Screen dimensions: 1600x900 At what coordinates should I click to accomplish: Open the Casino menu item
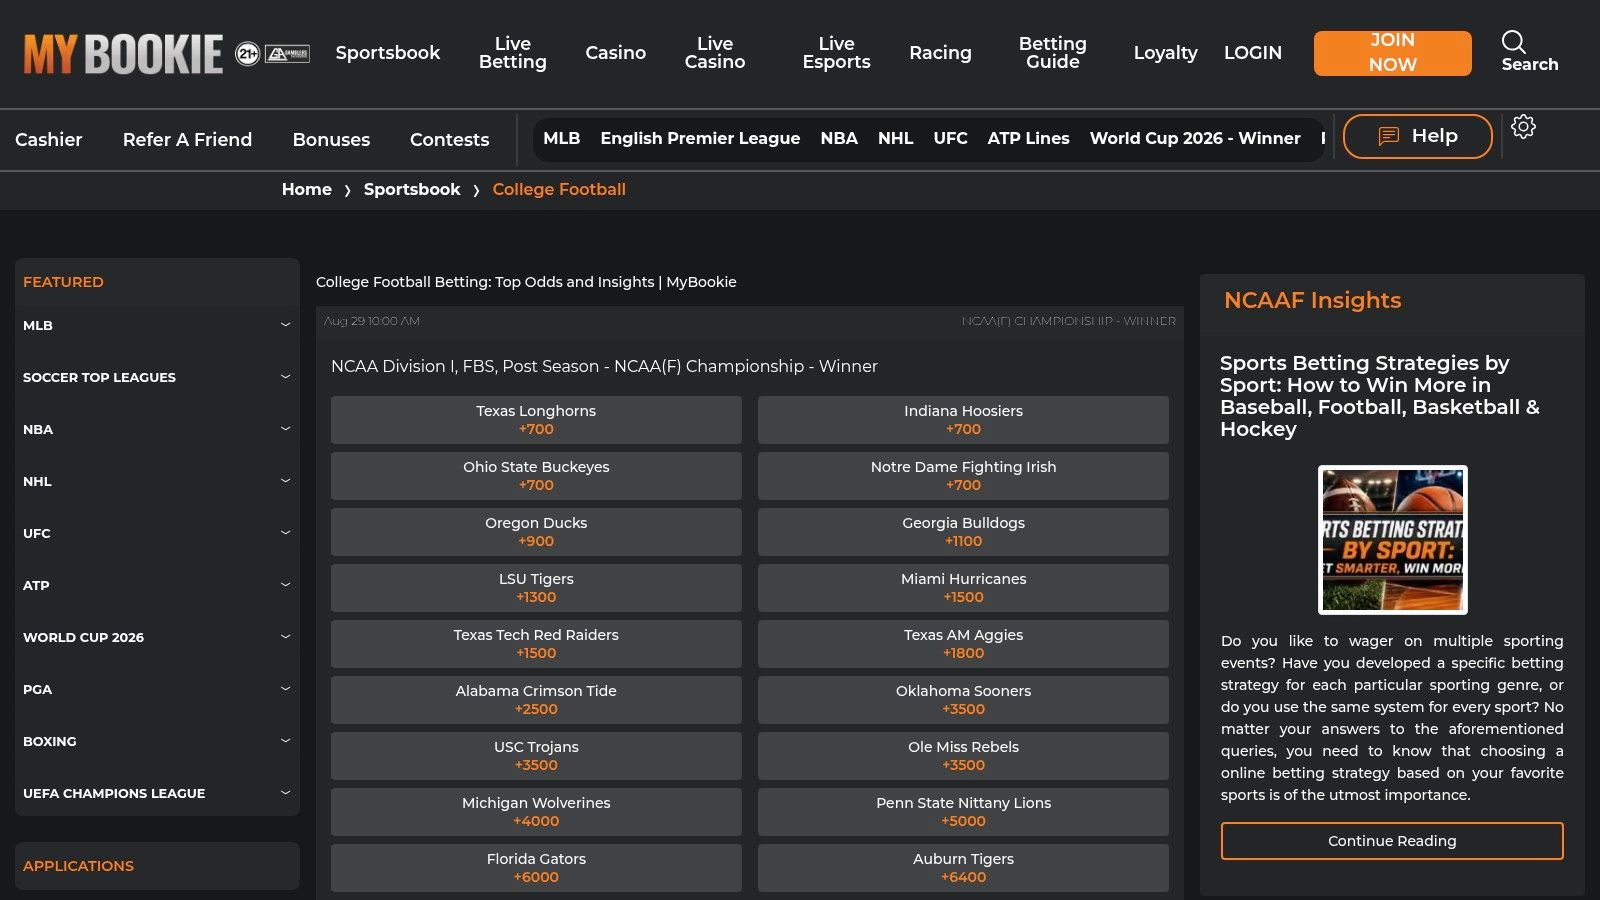tap(616, 53)
